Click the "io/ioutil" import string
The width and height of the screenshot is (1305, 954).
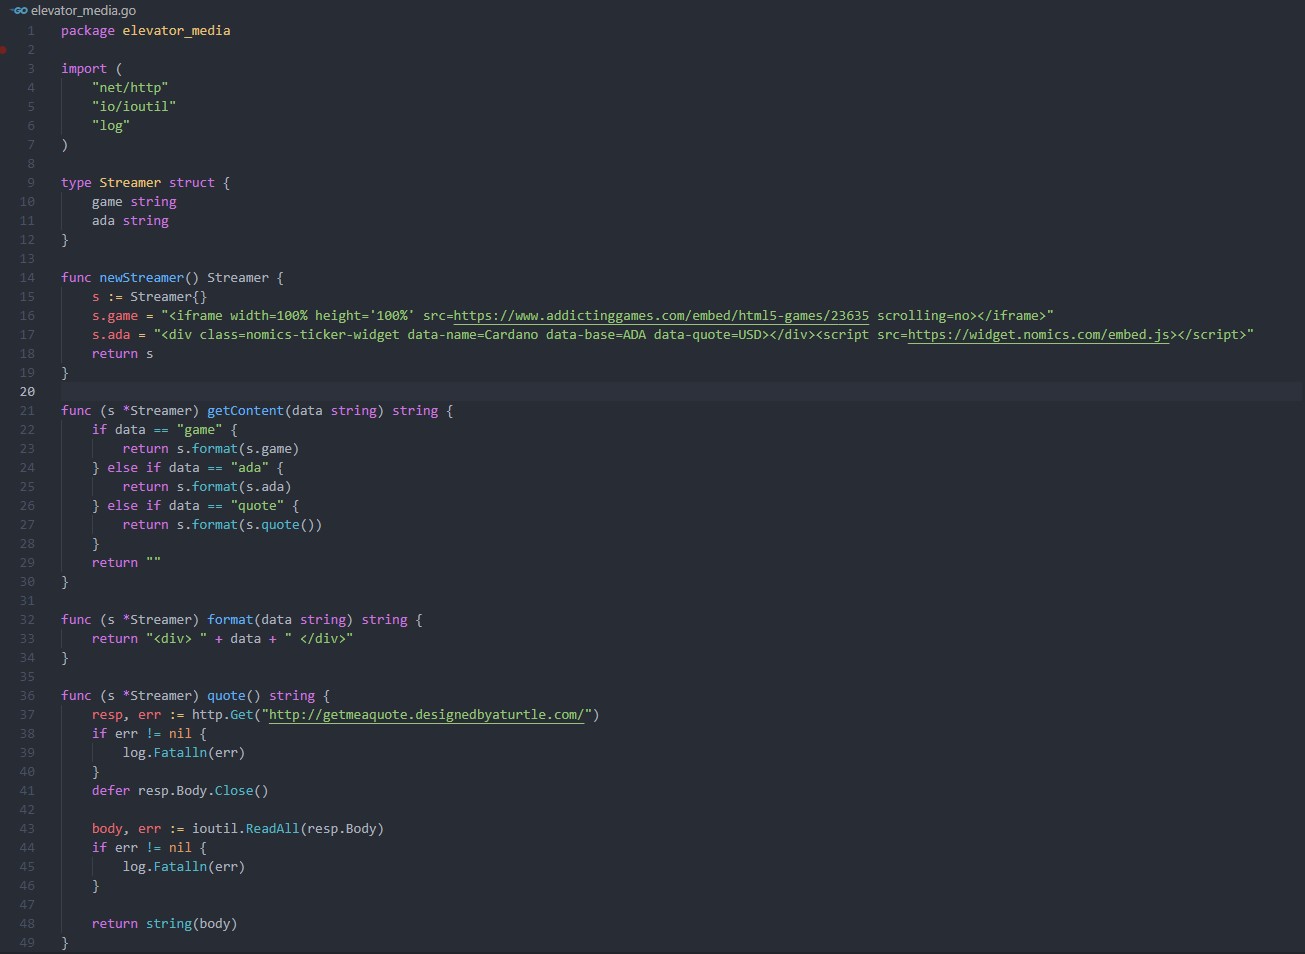pyautogui.click(x=134, y=106)
